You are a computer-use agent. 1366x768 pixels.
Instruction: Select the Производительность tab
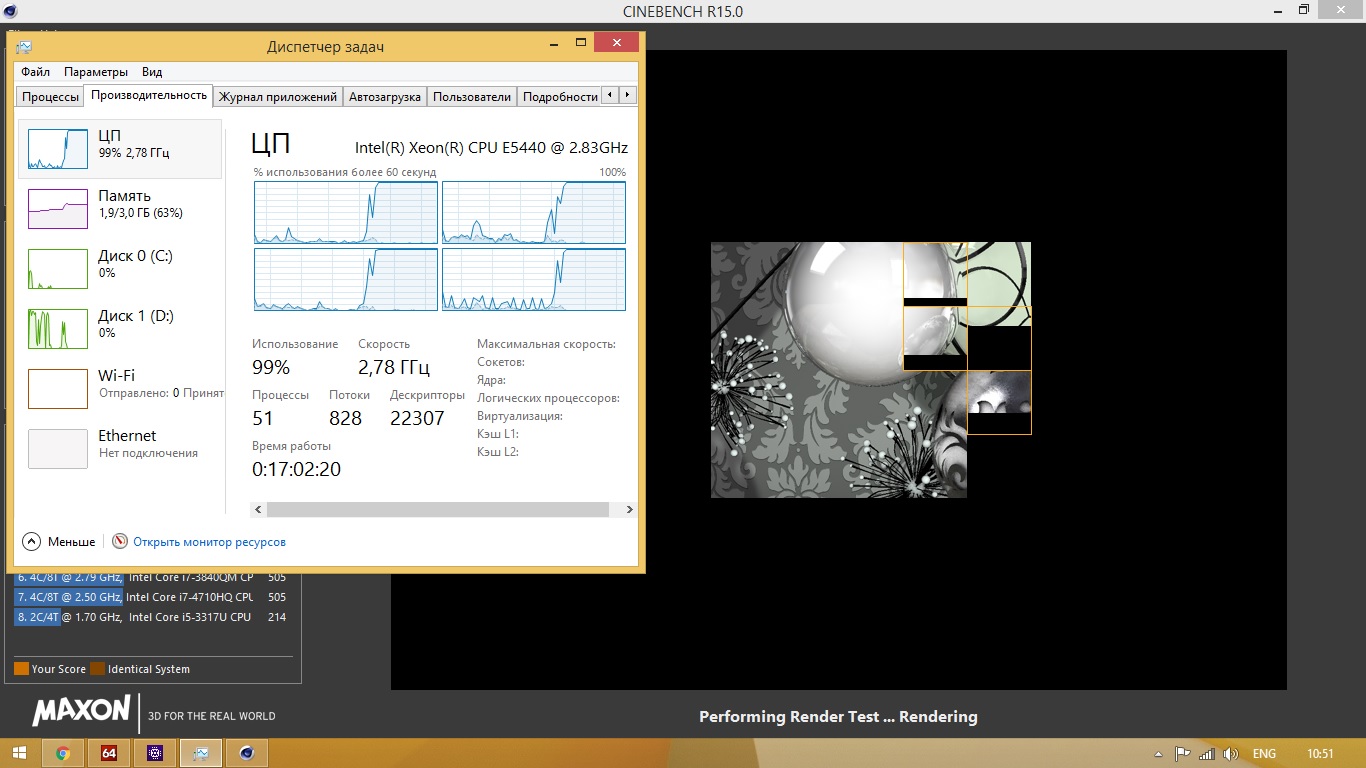[x=149, y=95]
